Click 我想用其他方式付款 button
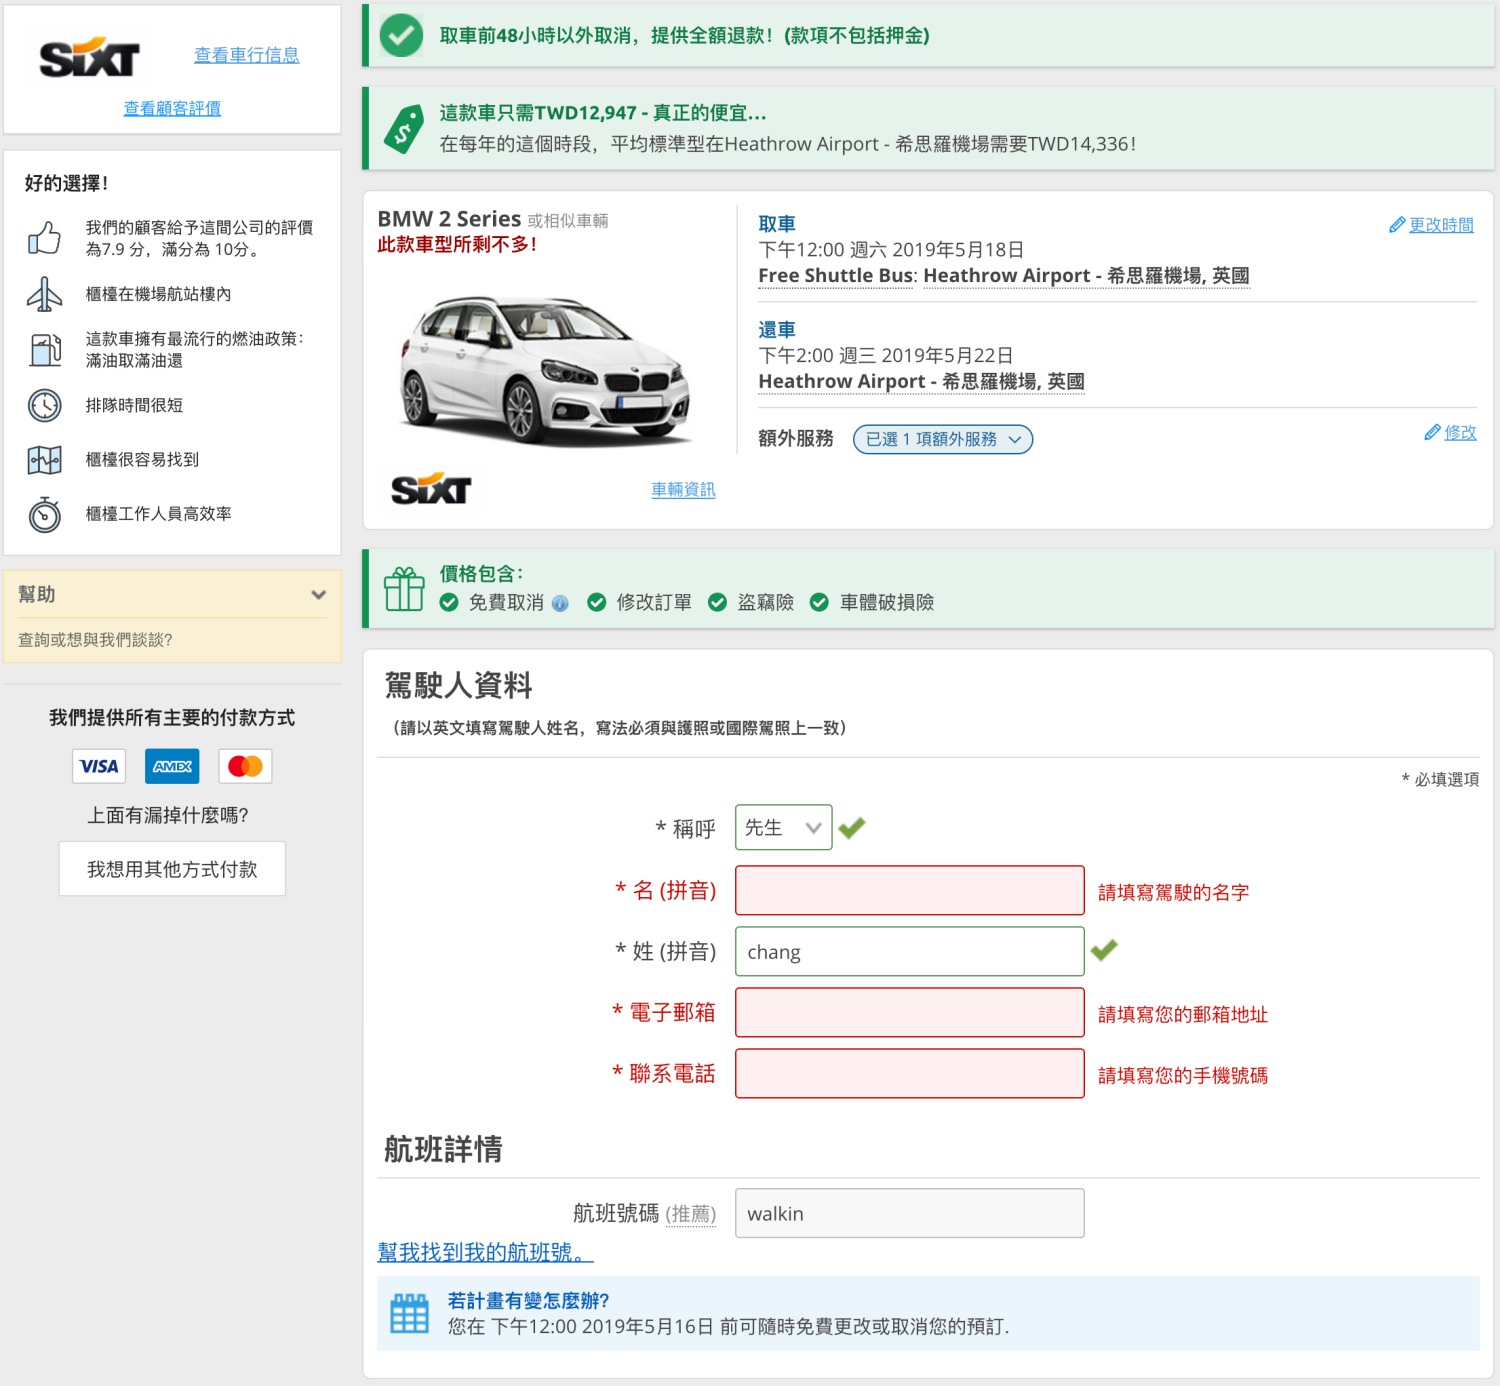This screenshot has height=1386, width=1500. (x=172, y=869)
